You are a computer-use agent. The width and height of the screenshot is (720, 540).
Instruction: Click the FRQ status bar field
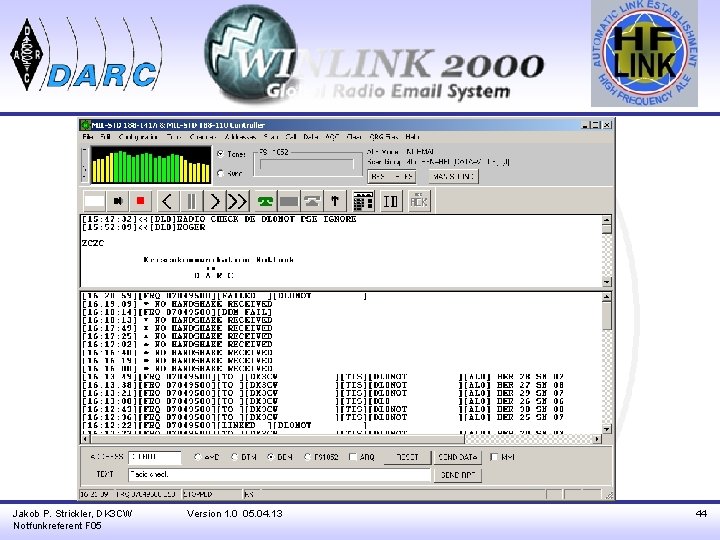point(147,495)
